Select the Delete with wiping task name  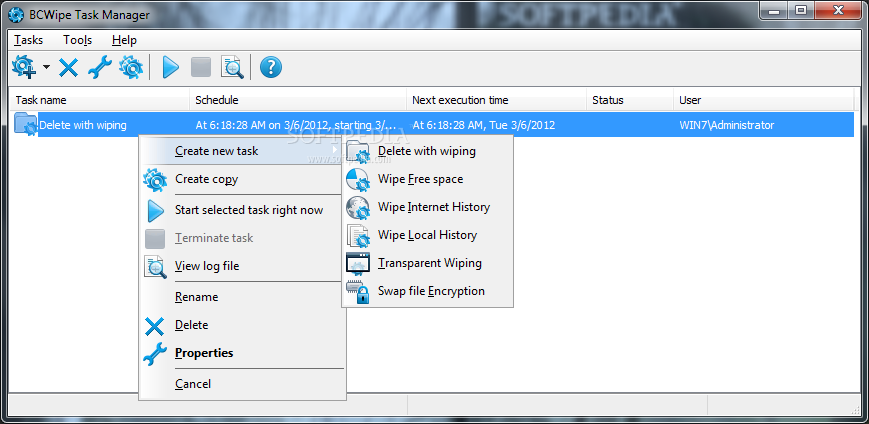[83, 125]
